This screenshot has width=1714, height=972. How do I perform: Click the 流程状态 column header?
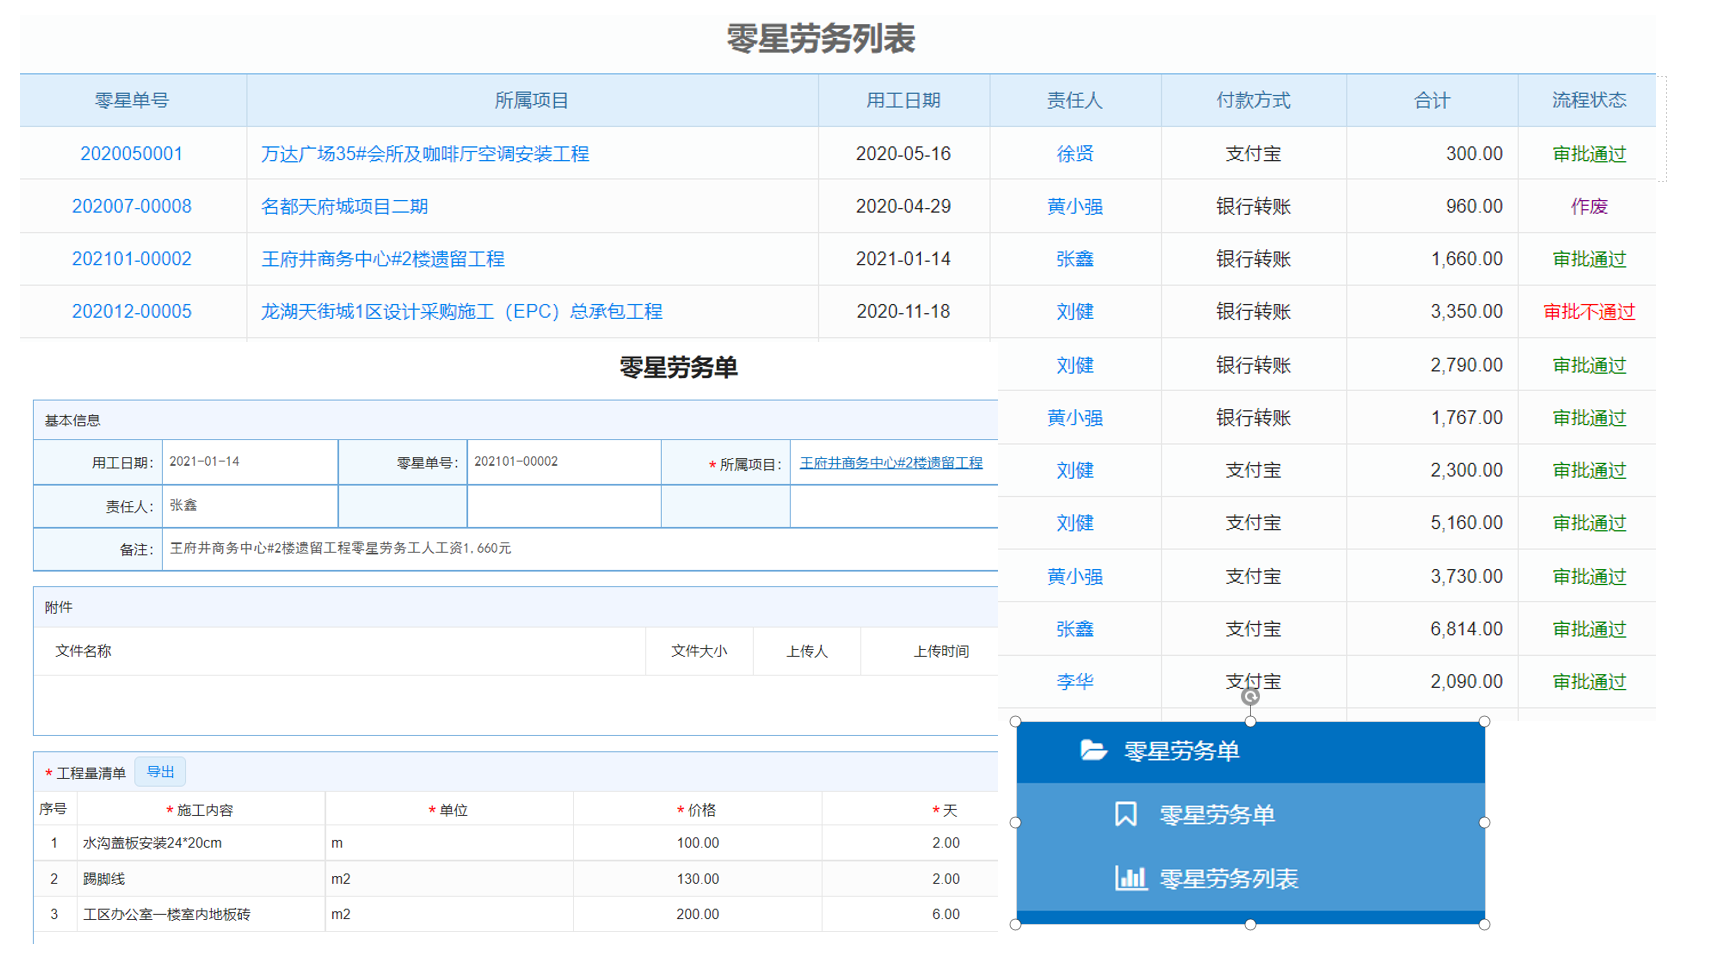[1588, 100]
